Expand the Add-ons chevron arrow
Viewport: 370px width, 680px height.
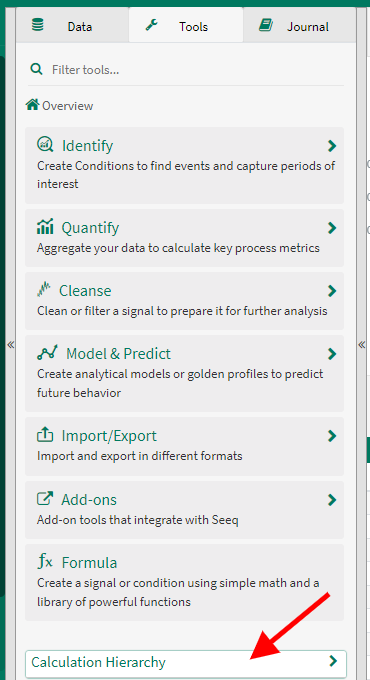(x=332, y=500)
